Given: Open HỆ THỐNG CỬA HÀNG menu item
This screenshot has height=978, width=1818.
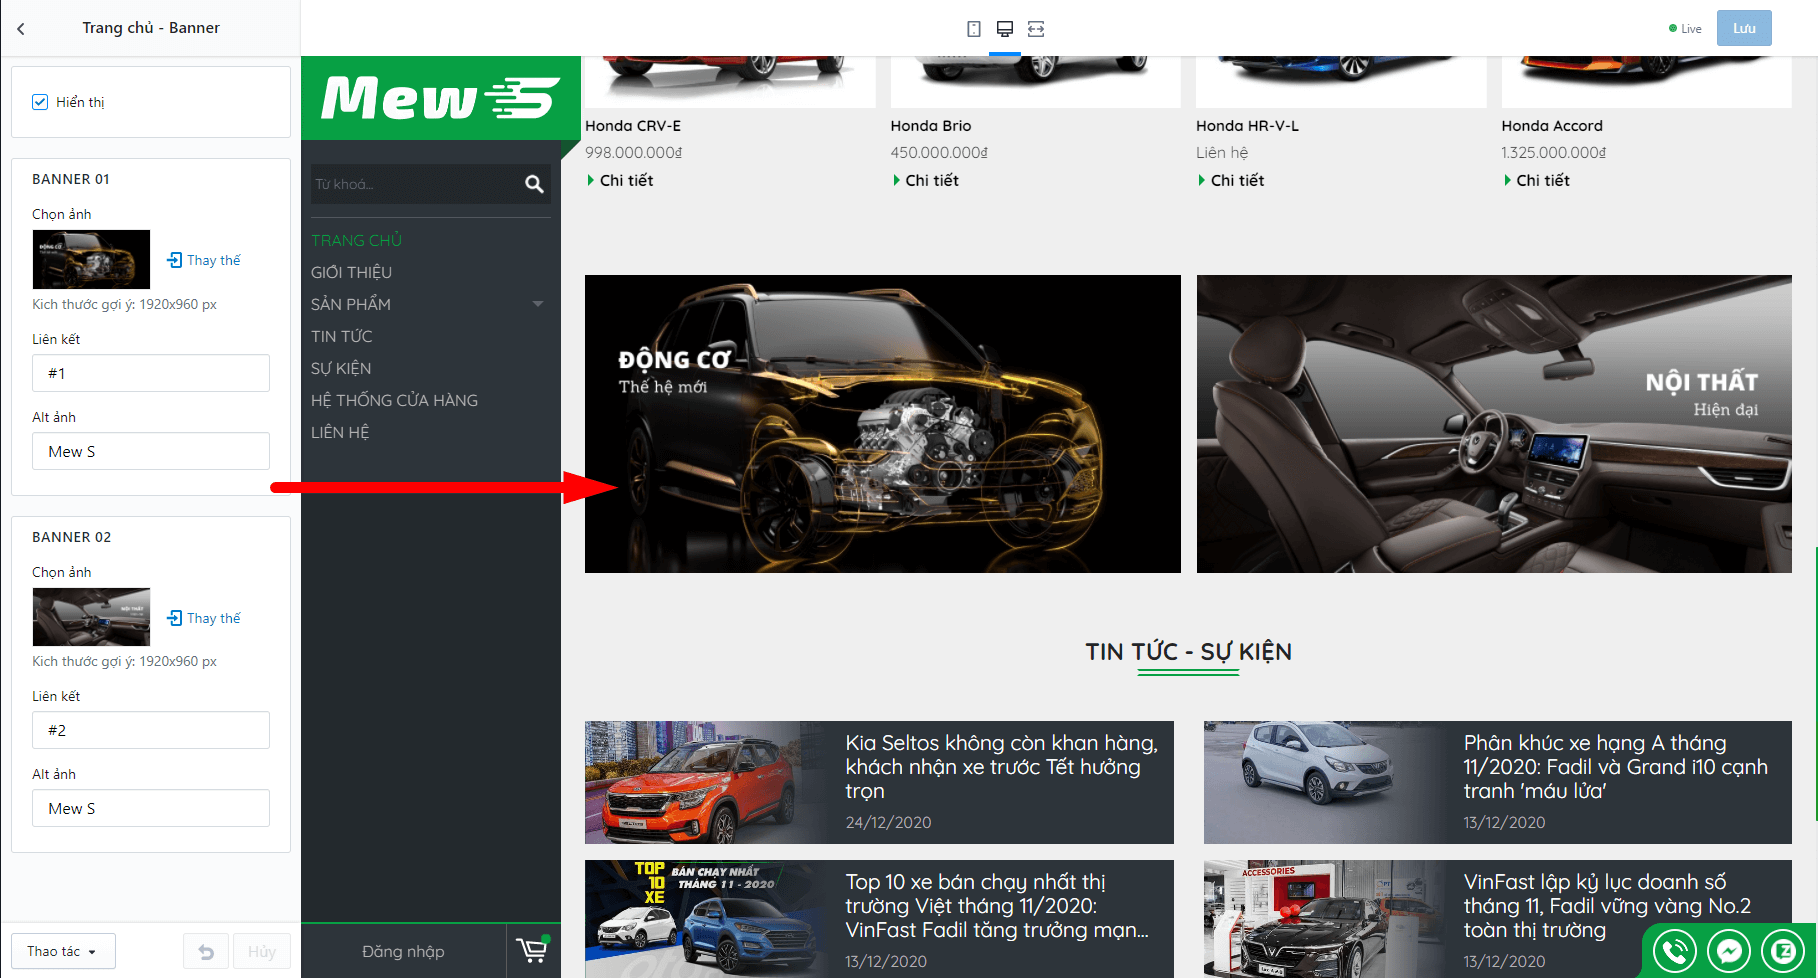Looking at the screenshot, I should (394, 400).
